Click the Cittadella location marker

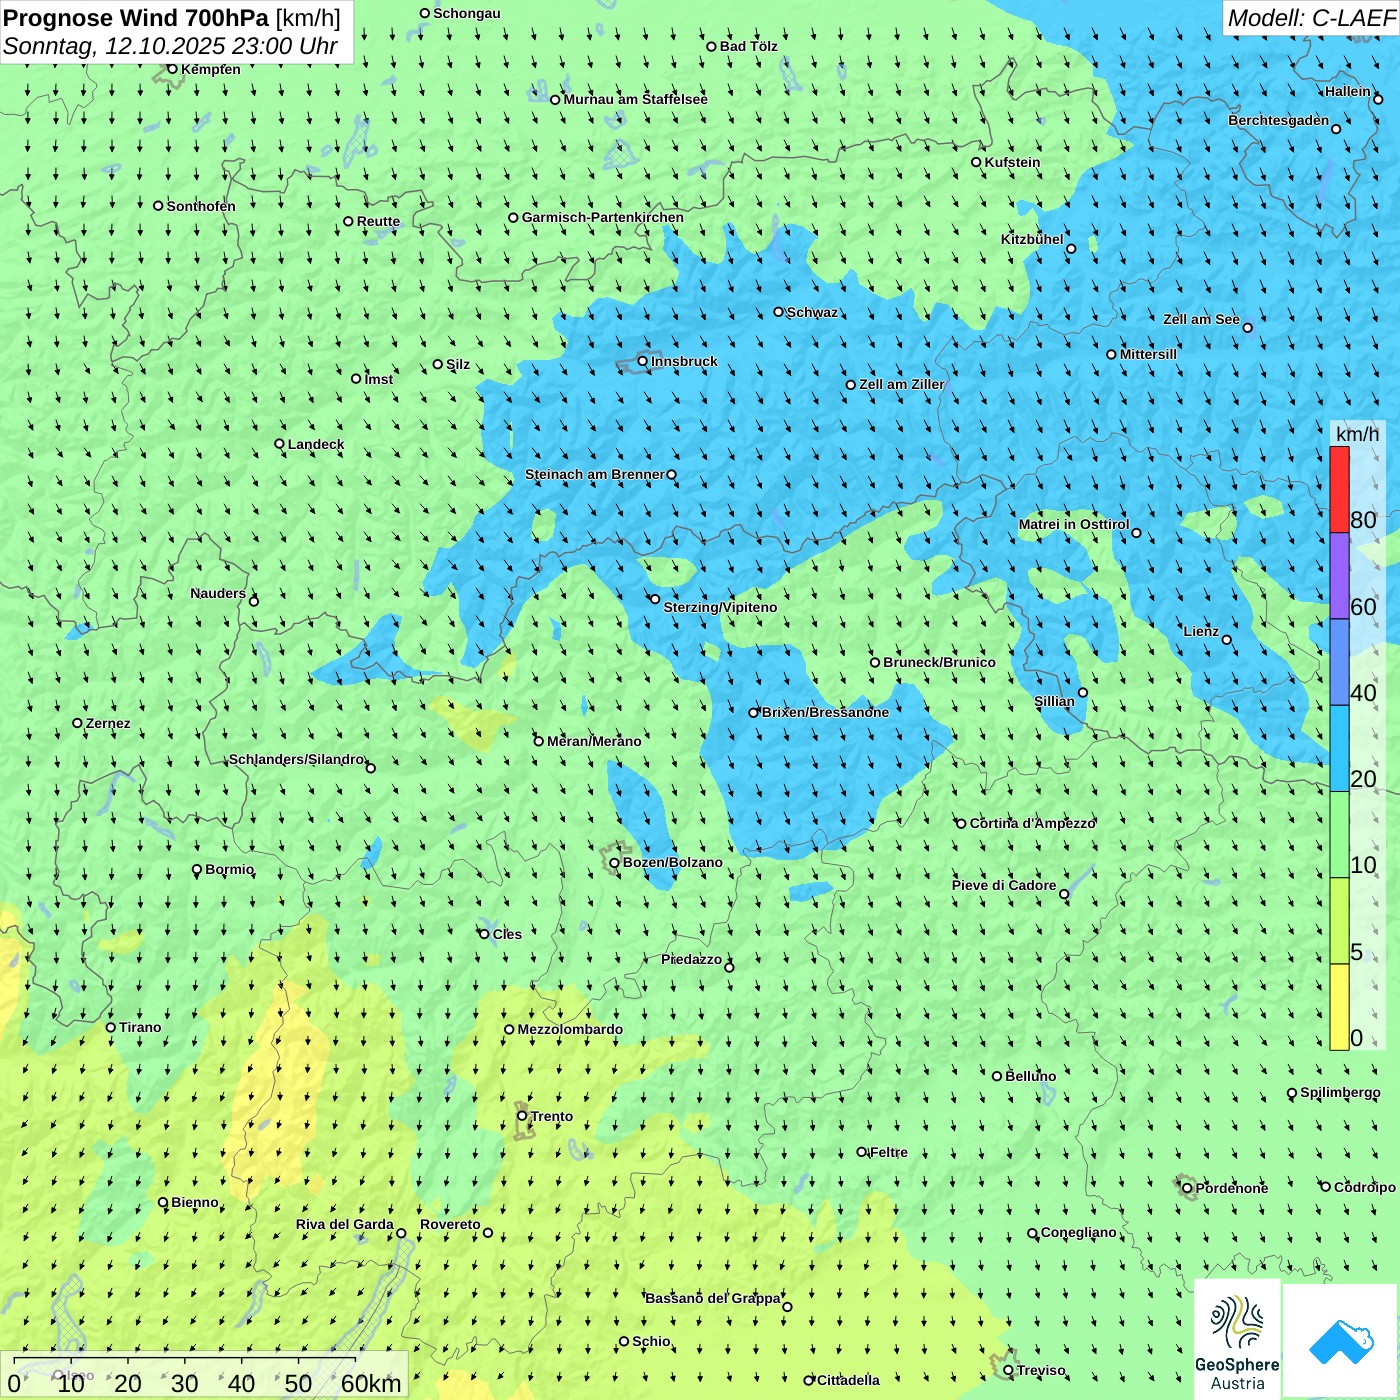point(809,1380)
